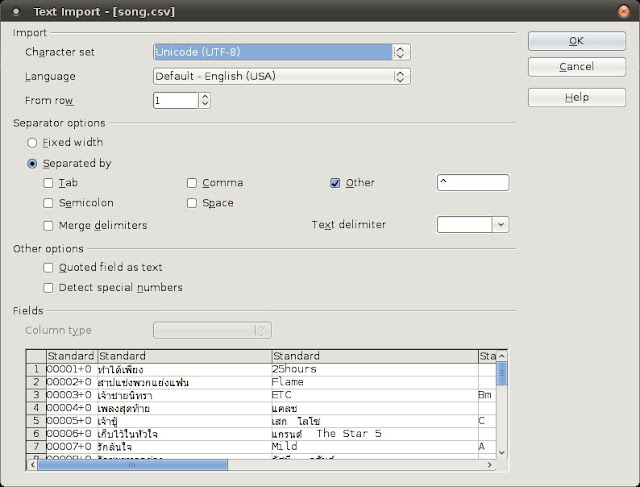Click the Cancel button
Viewport: 640px width, 487px height.
[576, 67]
